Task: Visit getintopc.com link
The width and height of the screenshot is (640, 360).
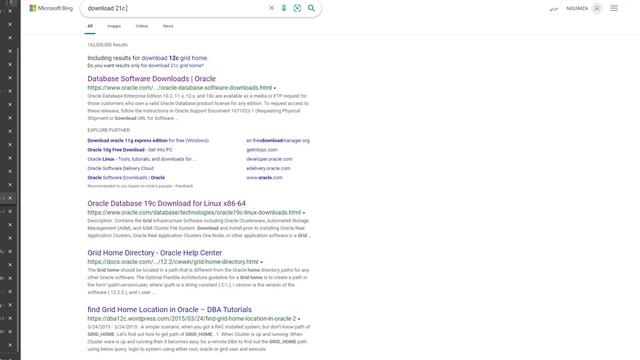Action: point(262,150)
